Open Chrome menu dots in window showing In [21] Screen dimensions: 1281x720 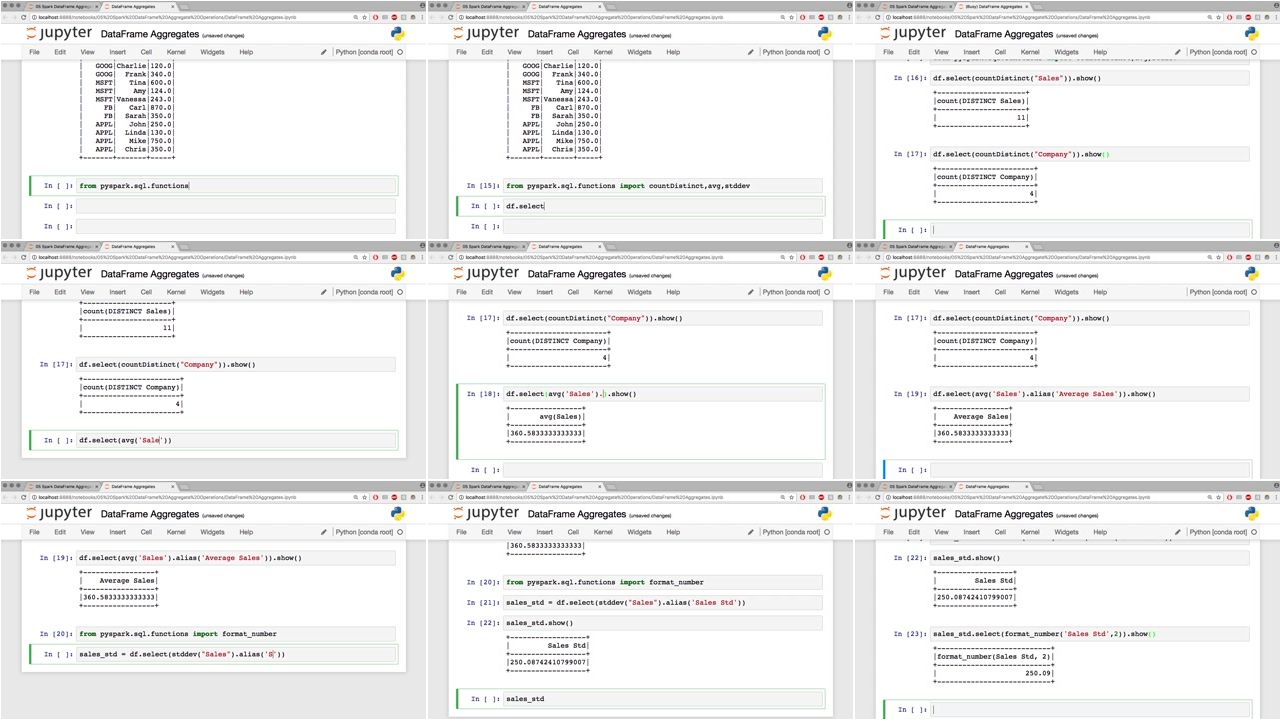pyautogui.click(x=847, y=497)
